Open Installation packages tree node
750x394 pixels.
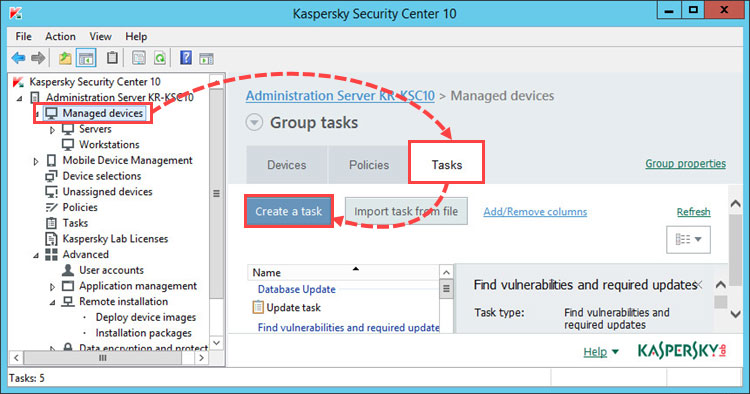143,333
